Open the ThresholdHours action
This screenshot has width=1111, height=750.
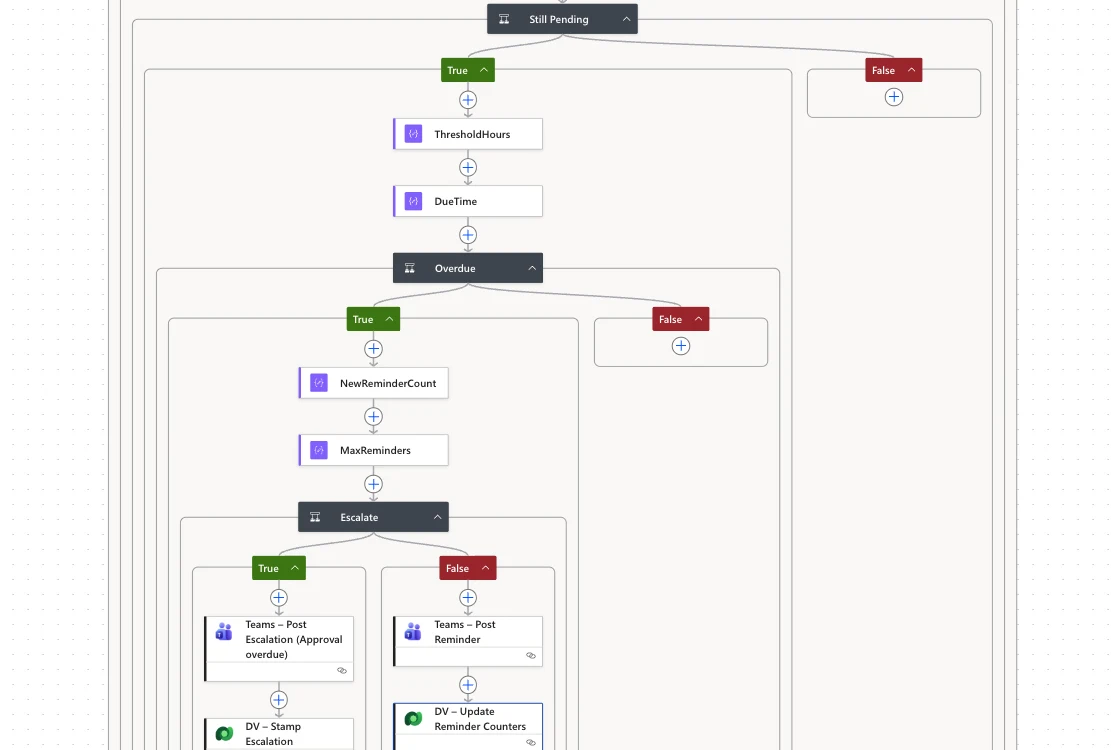[468, 134]
